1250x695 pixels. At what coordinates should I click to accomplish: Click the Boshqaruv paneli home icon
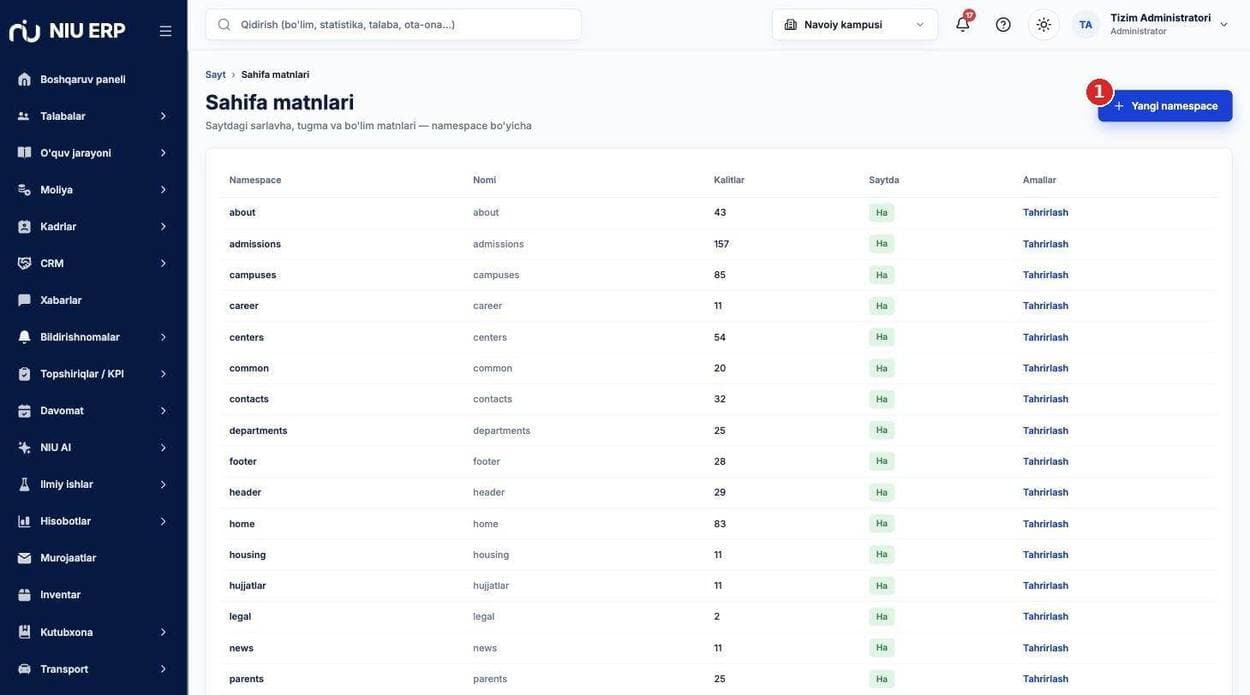24,79
